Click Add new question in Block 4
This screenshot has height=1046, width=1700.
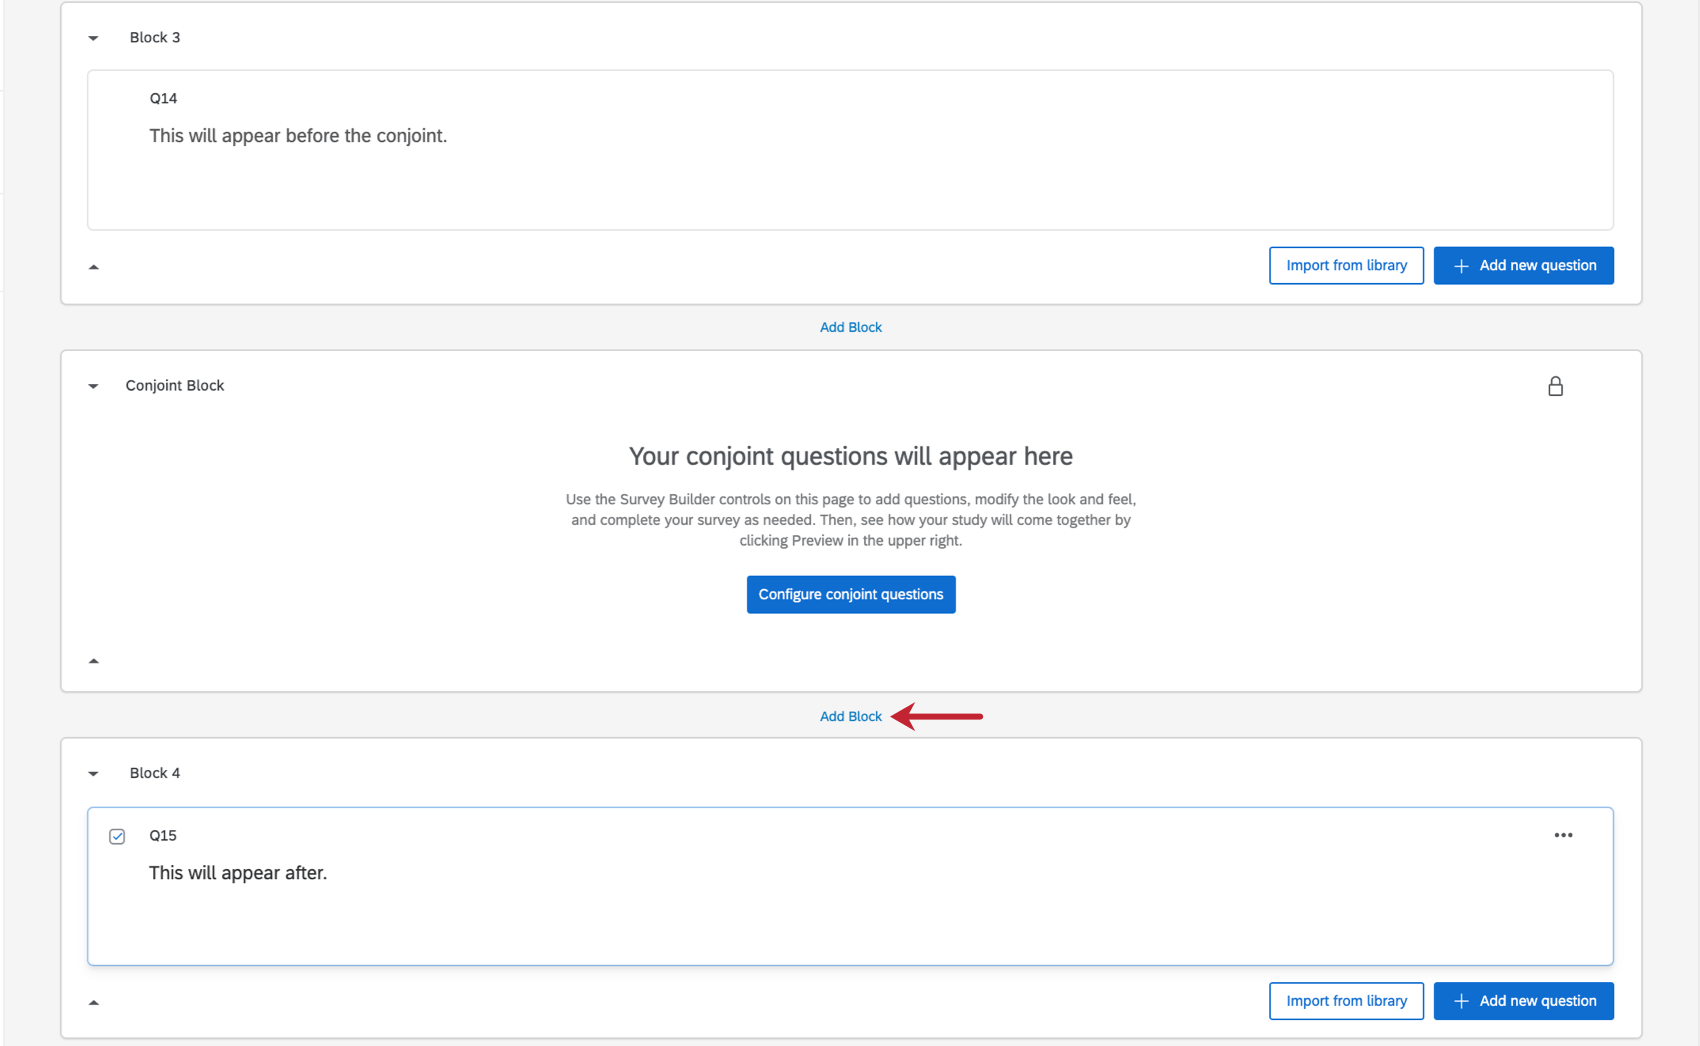tap(1523, 1000)
